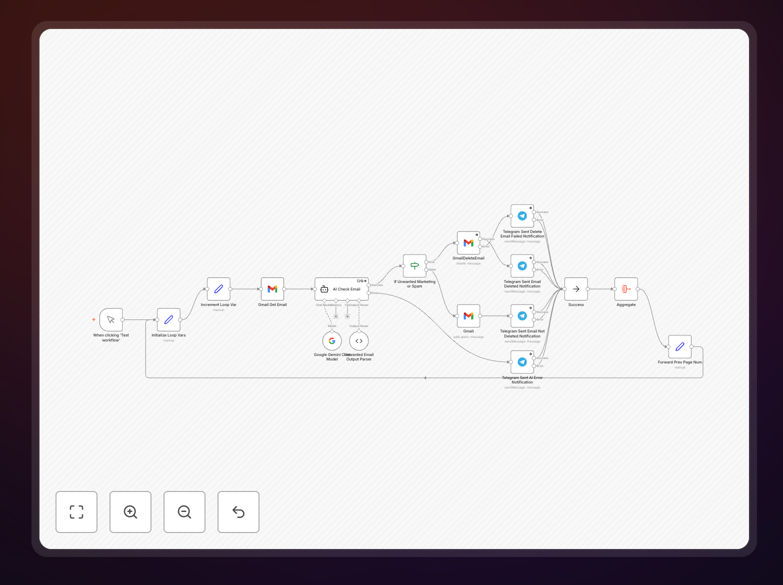Open Telegram Sent Email Deleted Notification node
Image resolution: width=783 pixels, height=585 pixels.
(x=522, y=266)
